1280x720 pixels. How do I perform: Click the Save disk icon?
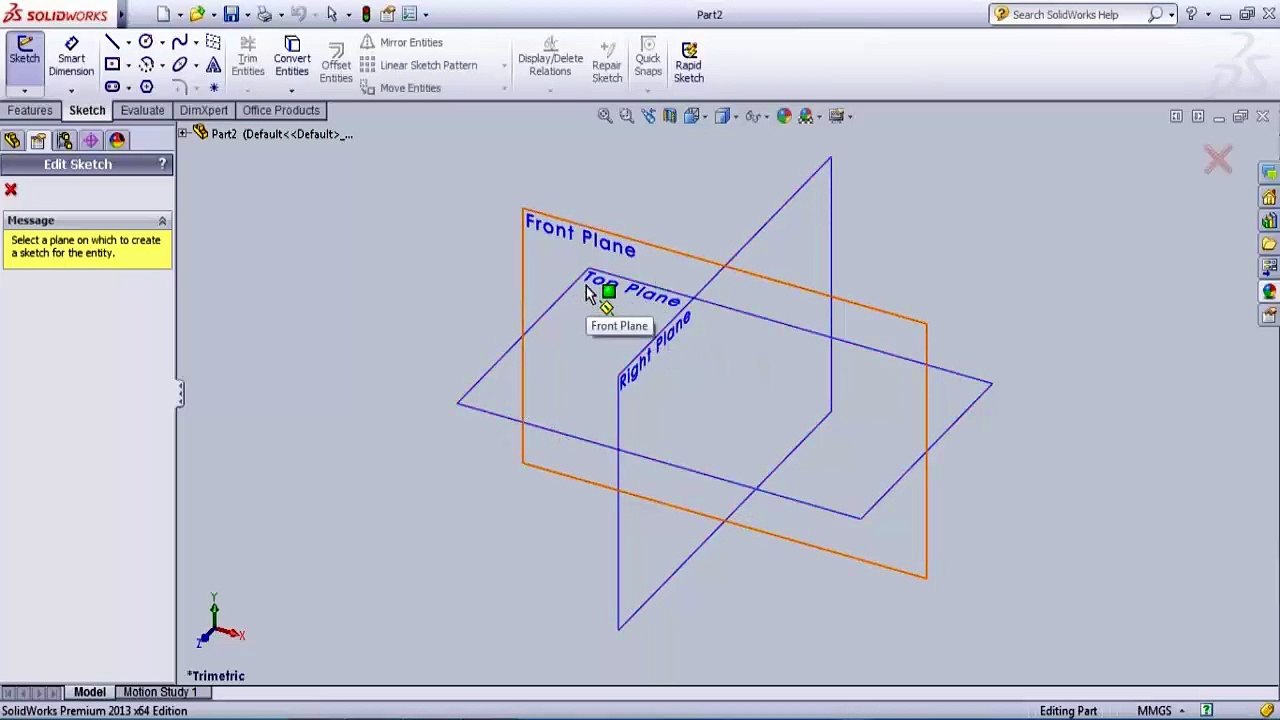[231, 14]
